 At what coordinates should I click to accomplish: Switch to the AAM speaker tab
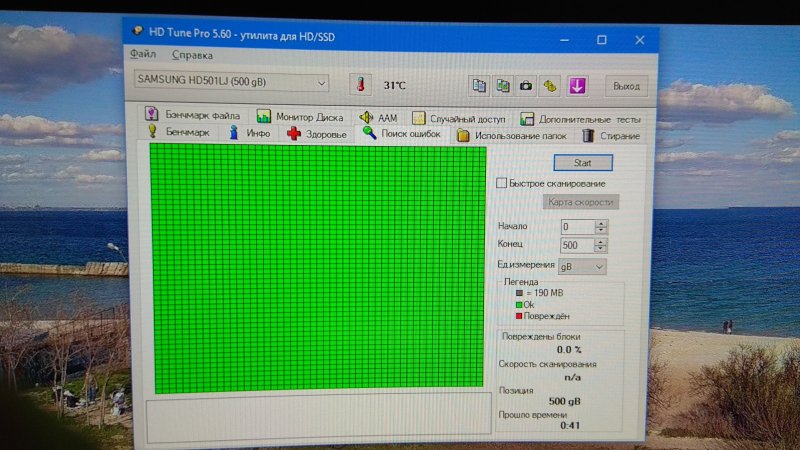378,118
